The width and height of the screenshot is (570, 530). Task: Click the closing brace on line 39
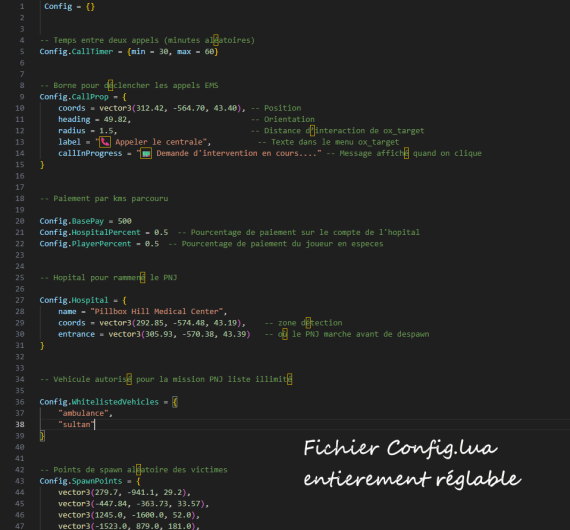42,435
